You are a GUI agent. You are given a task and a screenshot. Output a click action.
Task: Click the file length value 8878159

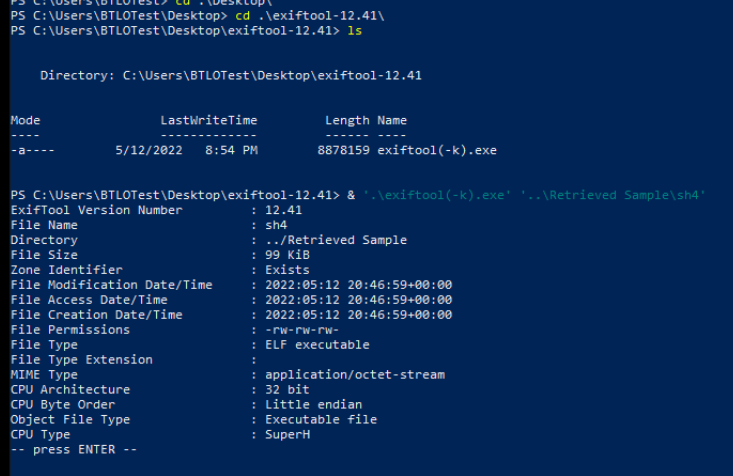pyautogui.click(x=343, y=150)
